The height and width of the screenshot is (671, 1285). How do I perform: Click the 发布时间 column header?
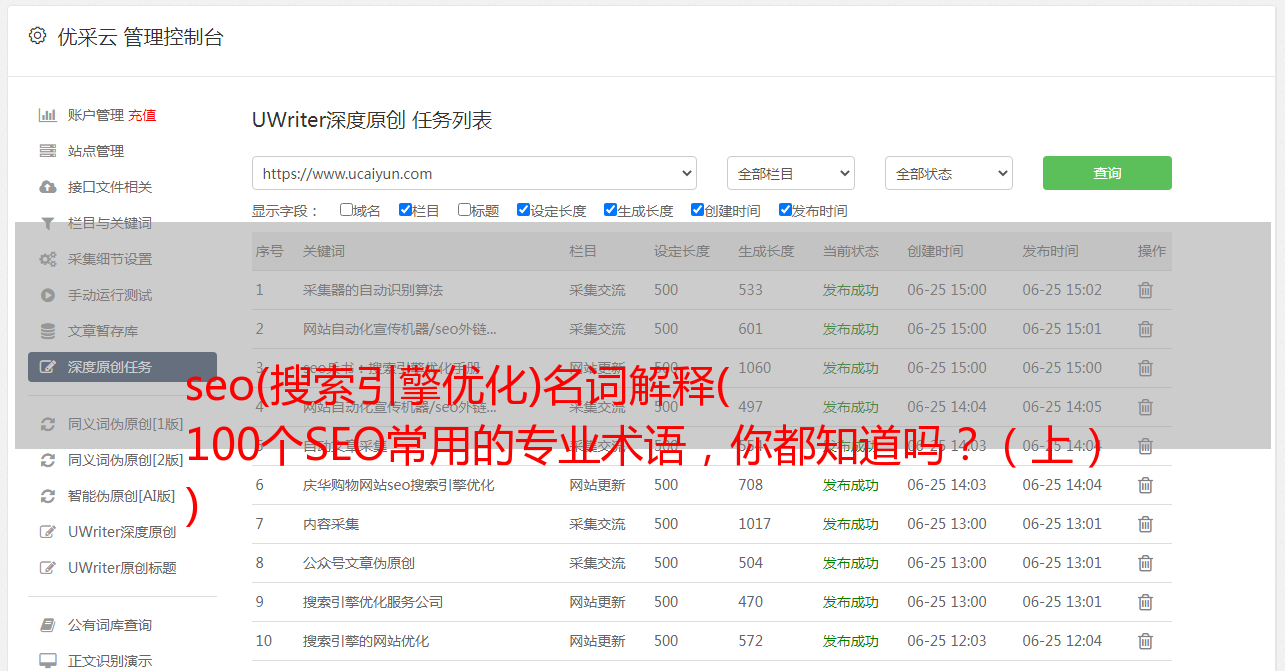tap(1050, 251)
